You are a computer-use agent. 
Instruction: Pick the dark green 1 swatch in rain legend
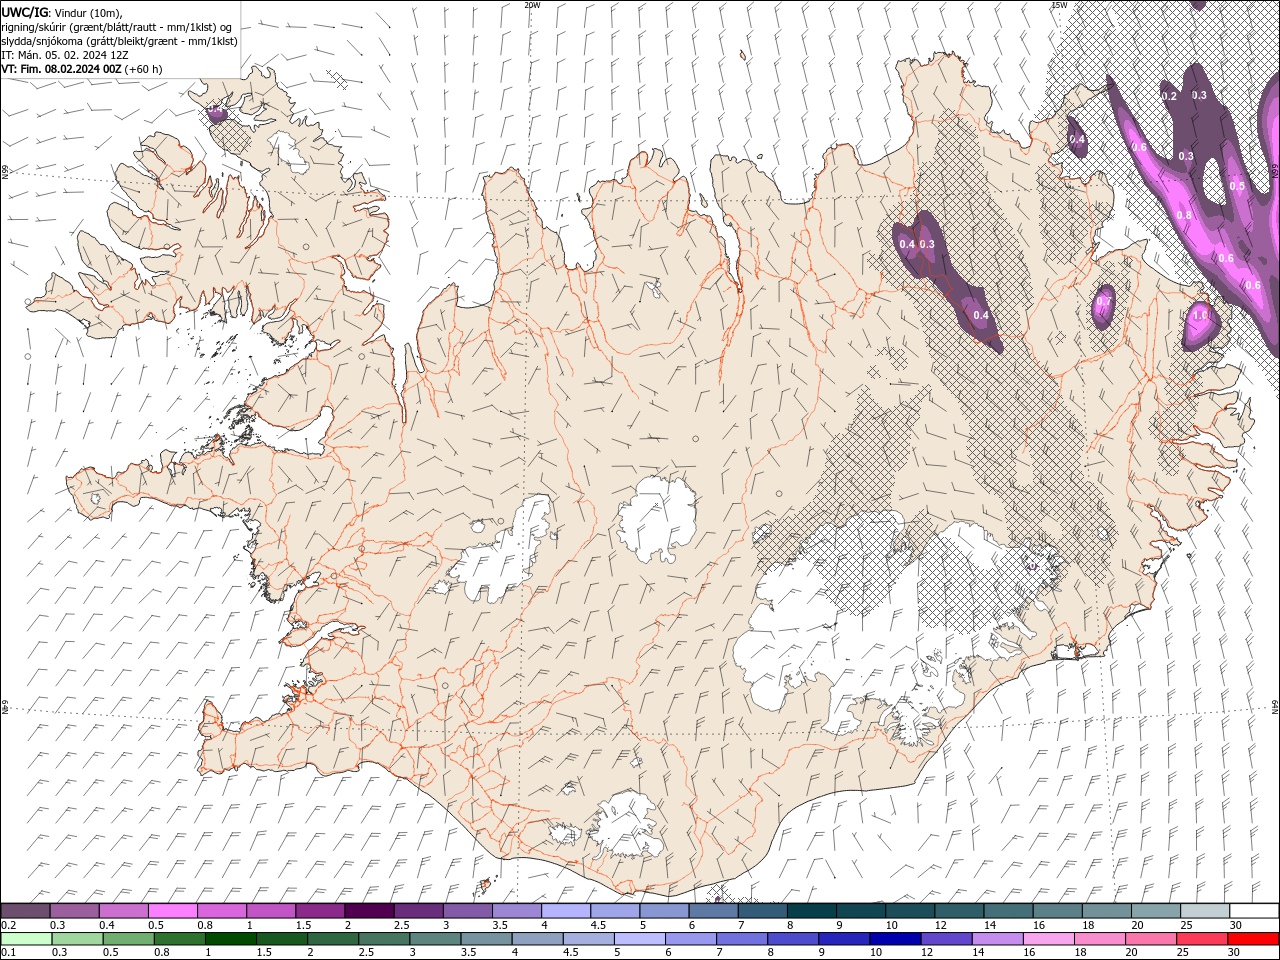pyautogui.click(x=231, y=939)
